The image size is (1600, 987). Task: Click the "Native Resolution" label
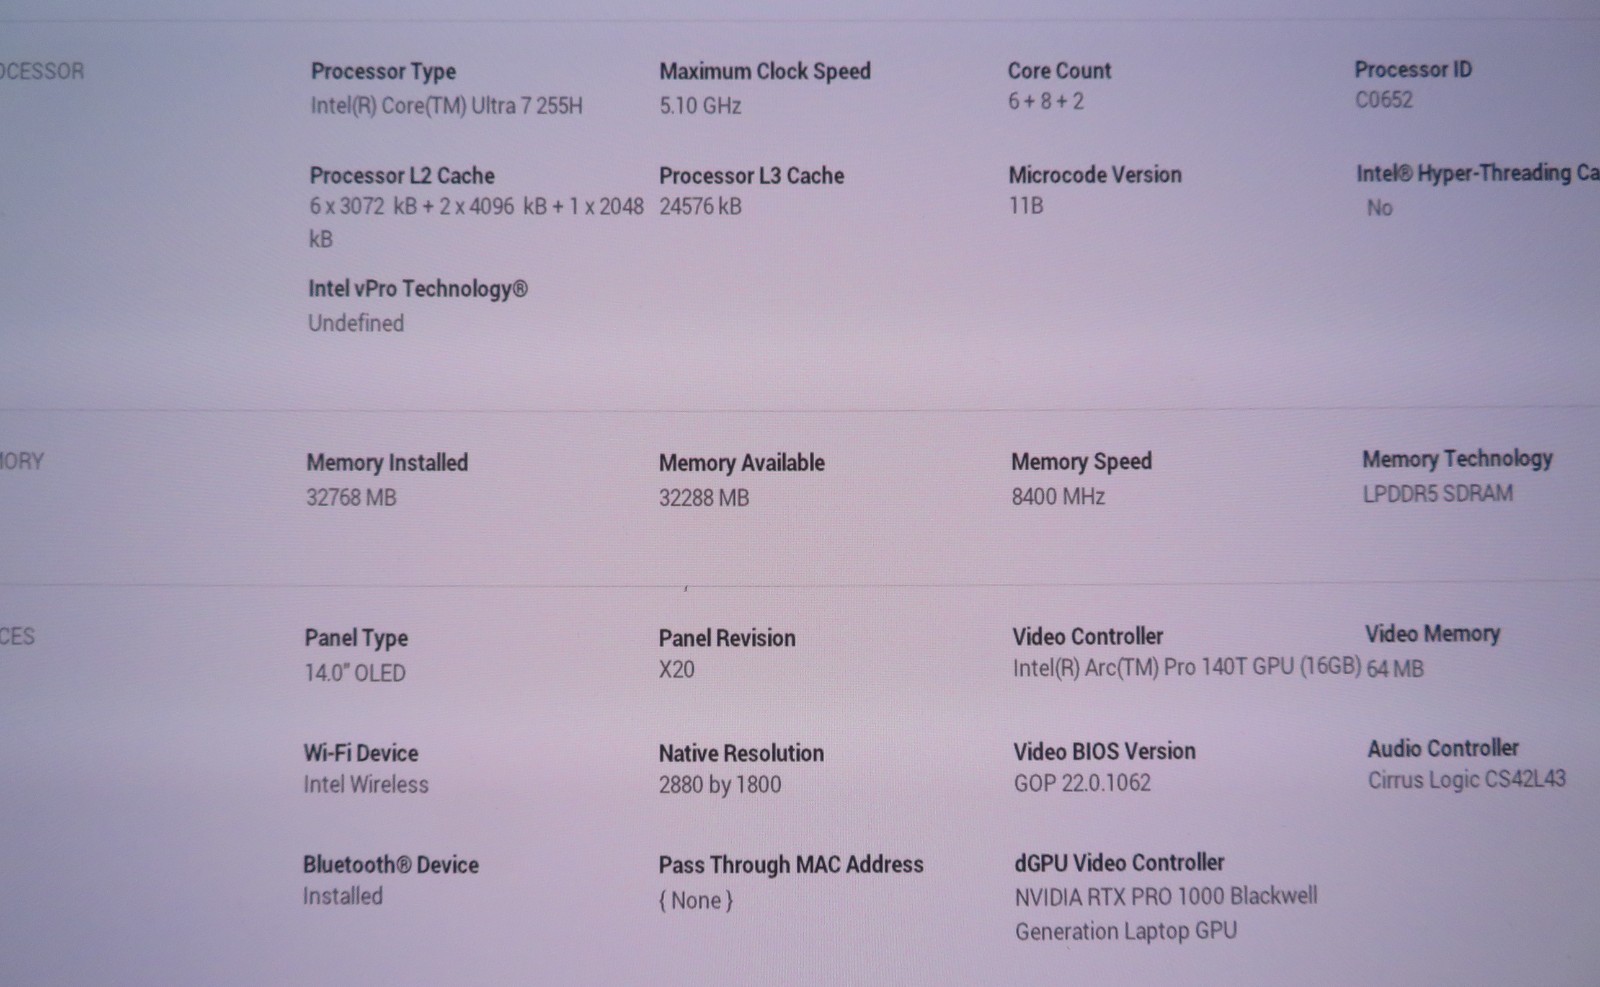pyautogui.click(x=741, y=753)
